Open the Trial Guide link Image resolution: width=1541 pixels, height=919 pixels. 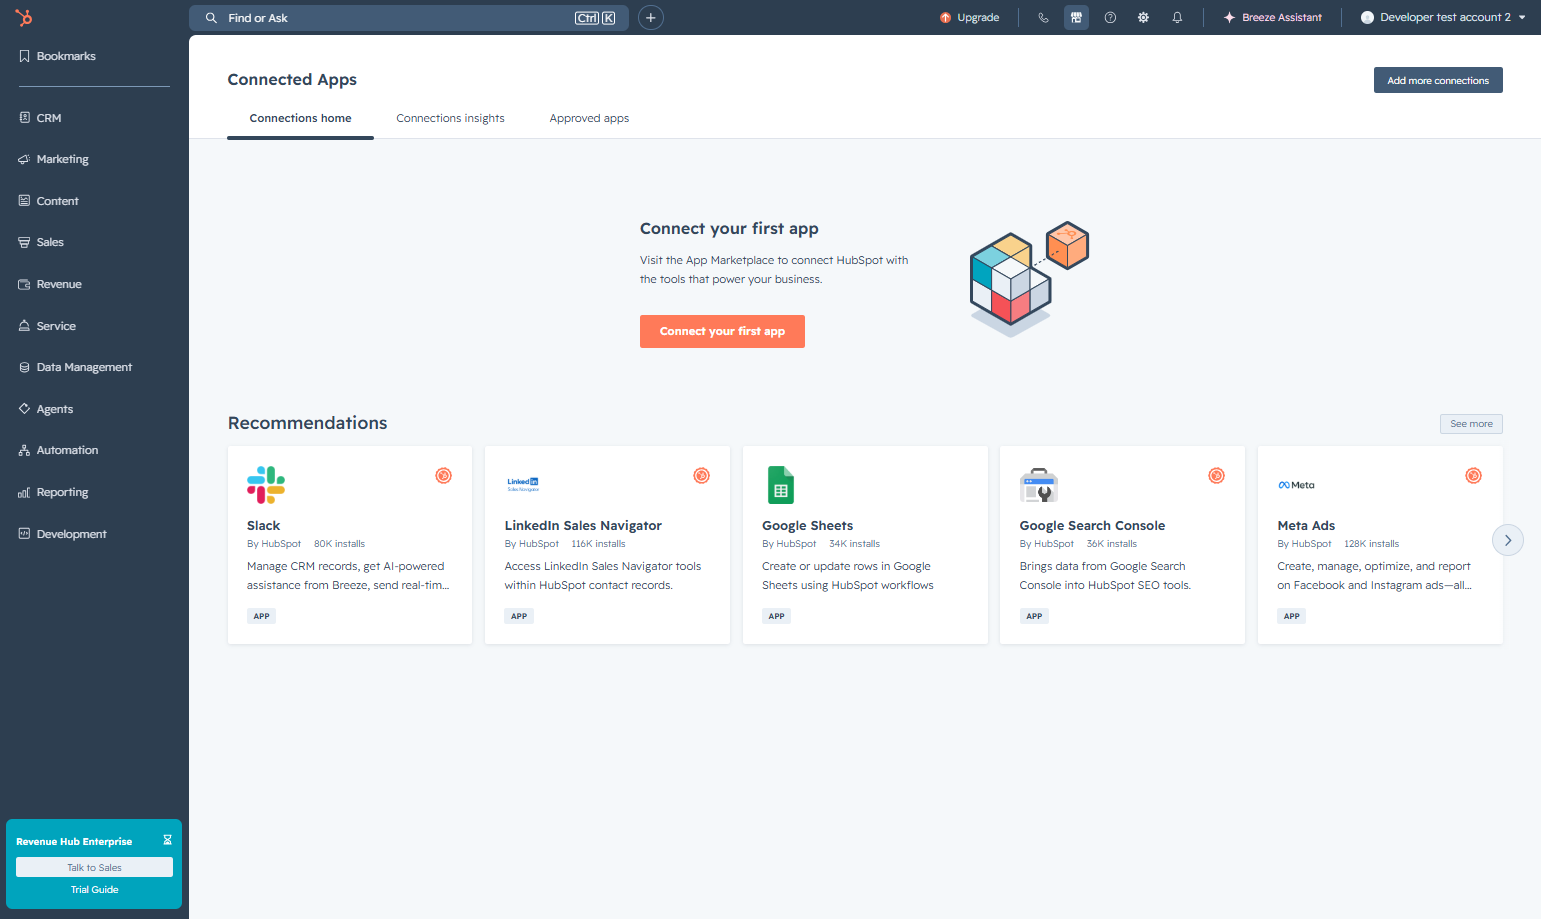coord(94,889)
